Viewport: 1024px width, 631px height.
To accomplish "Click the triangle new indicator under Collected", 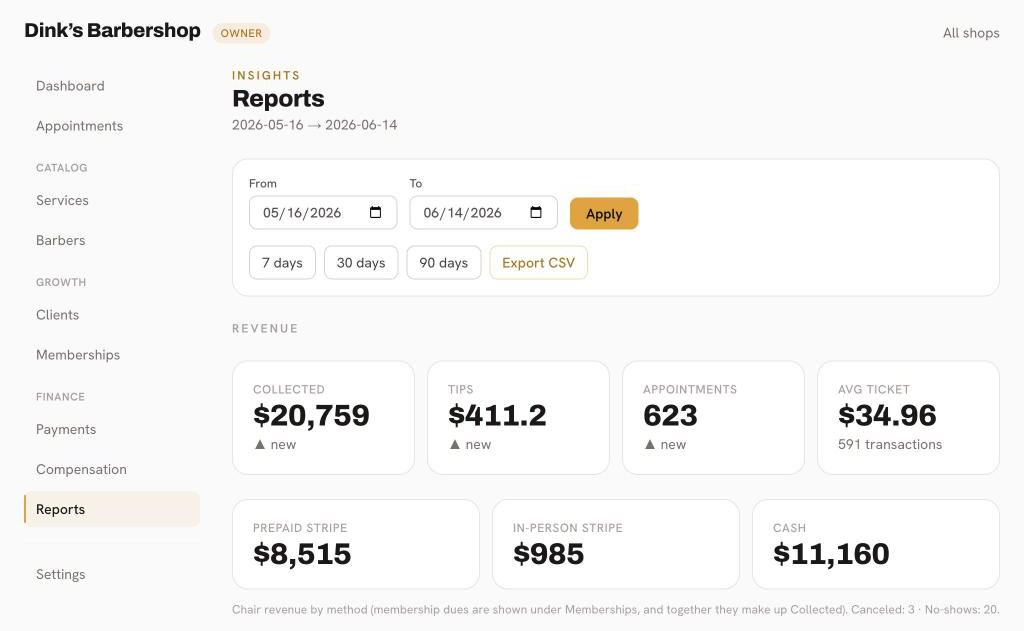I will (275, 444).
